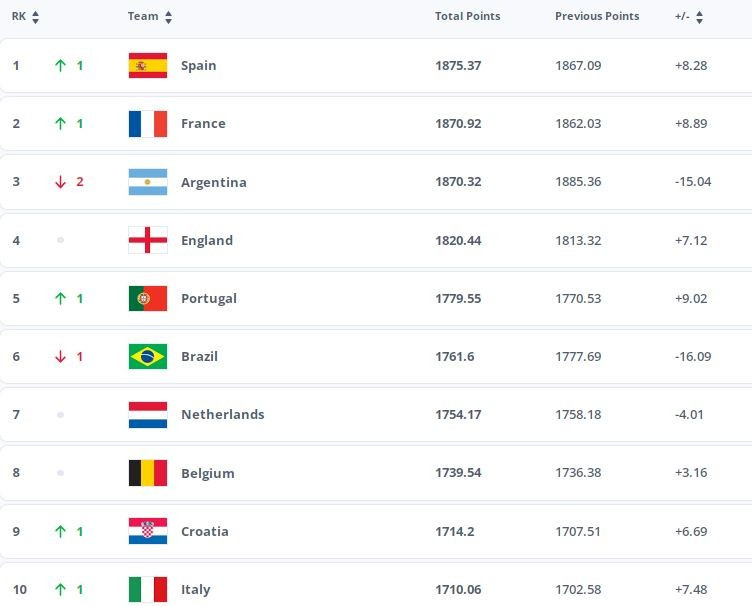This screenshot has width=752, height=606.
Task: Click the England flag icon
Action: point(148,240)
